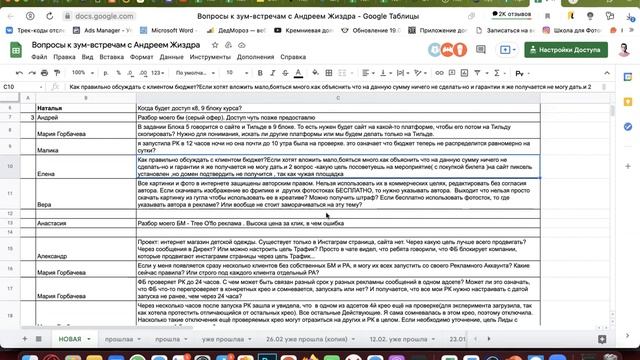This screenshot has height=360, width=640.
Task: Click the Name Box showing C10
Action: click(x=22, y=87)
